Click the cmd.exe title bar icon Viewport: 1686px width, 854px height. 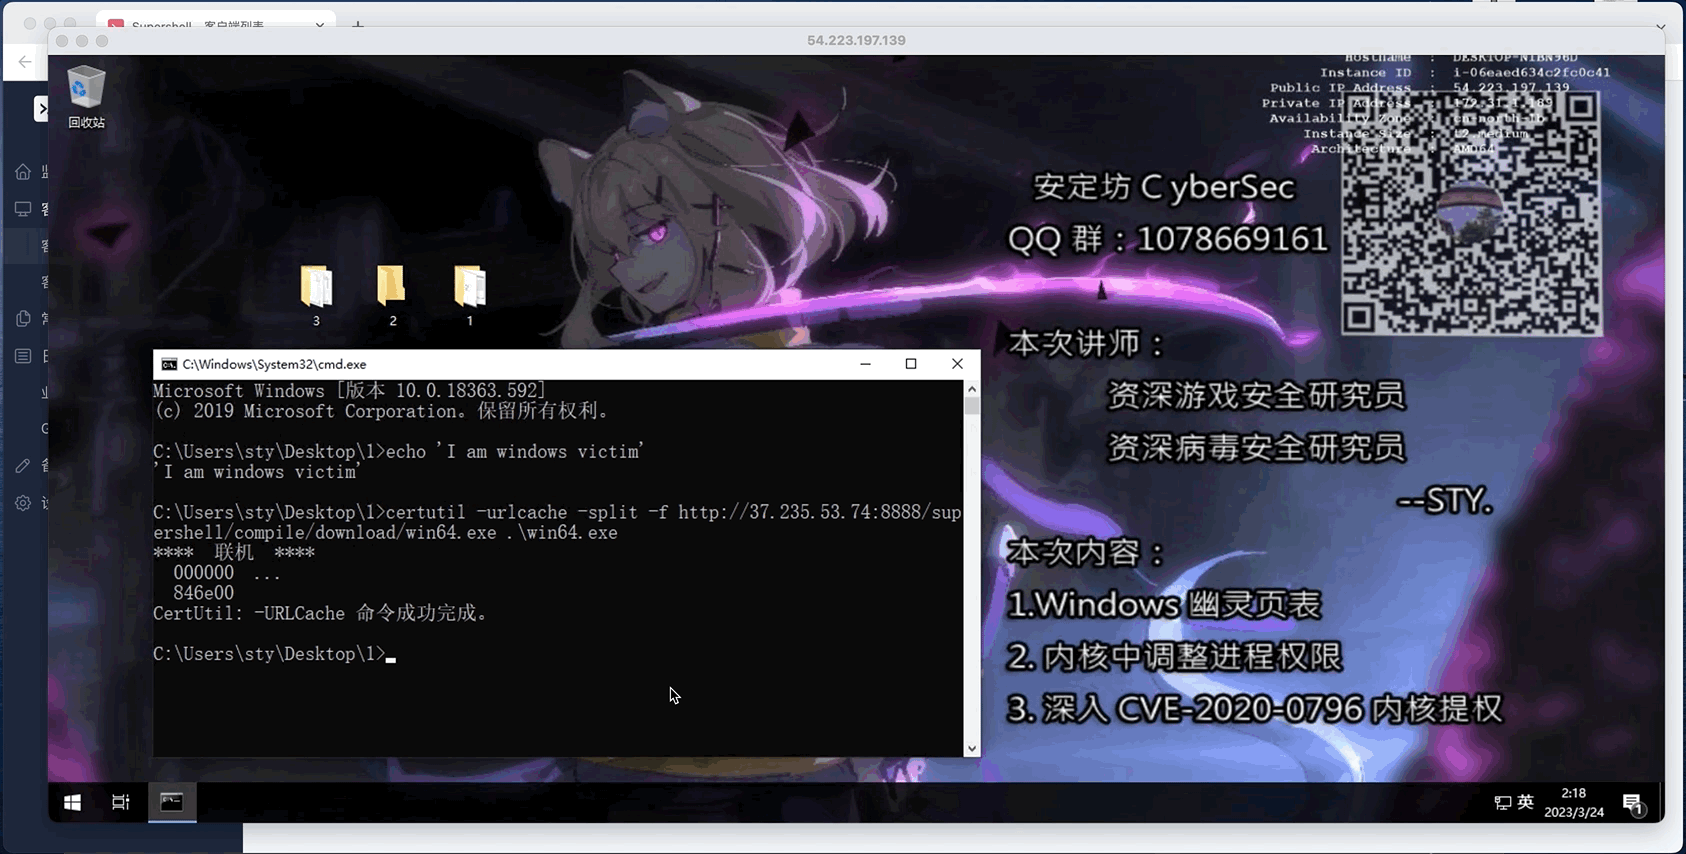point(169,364)
